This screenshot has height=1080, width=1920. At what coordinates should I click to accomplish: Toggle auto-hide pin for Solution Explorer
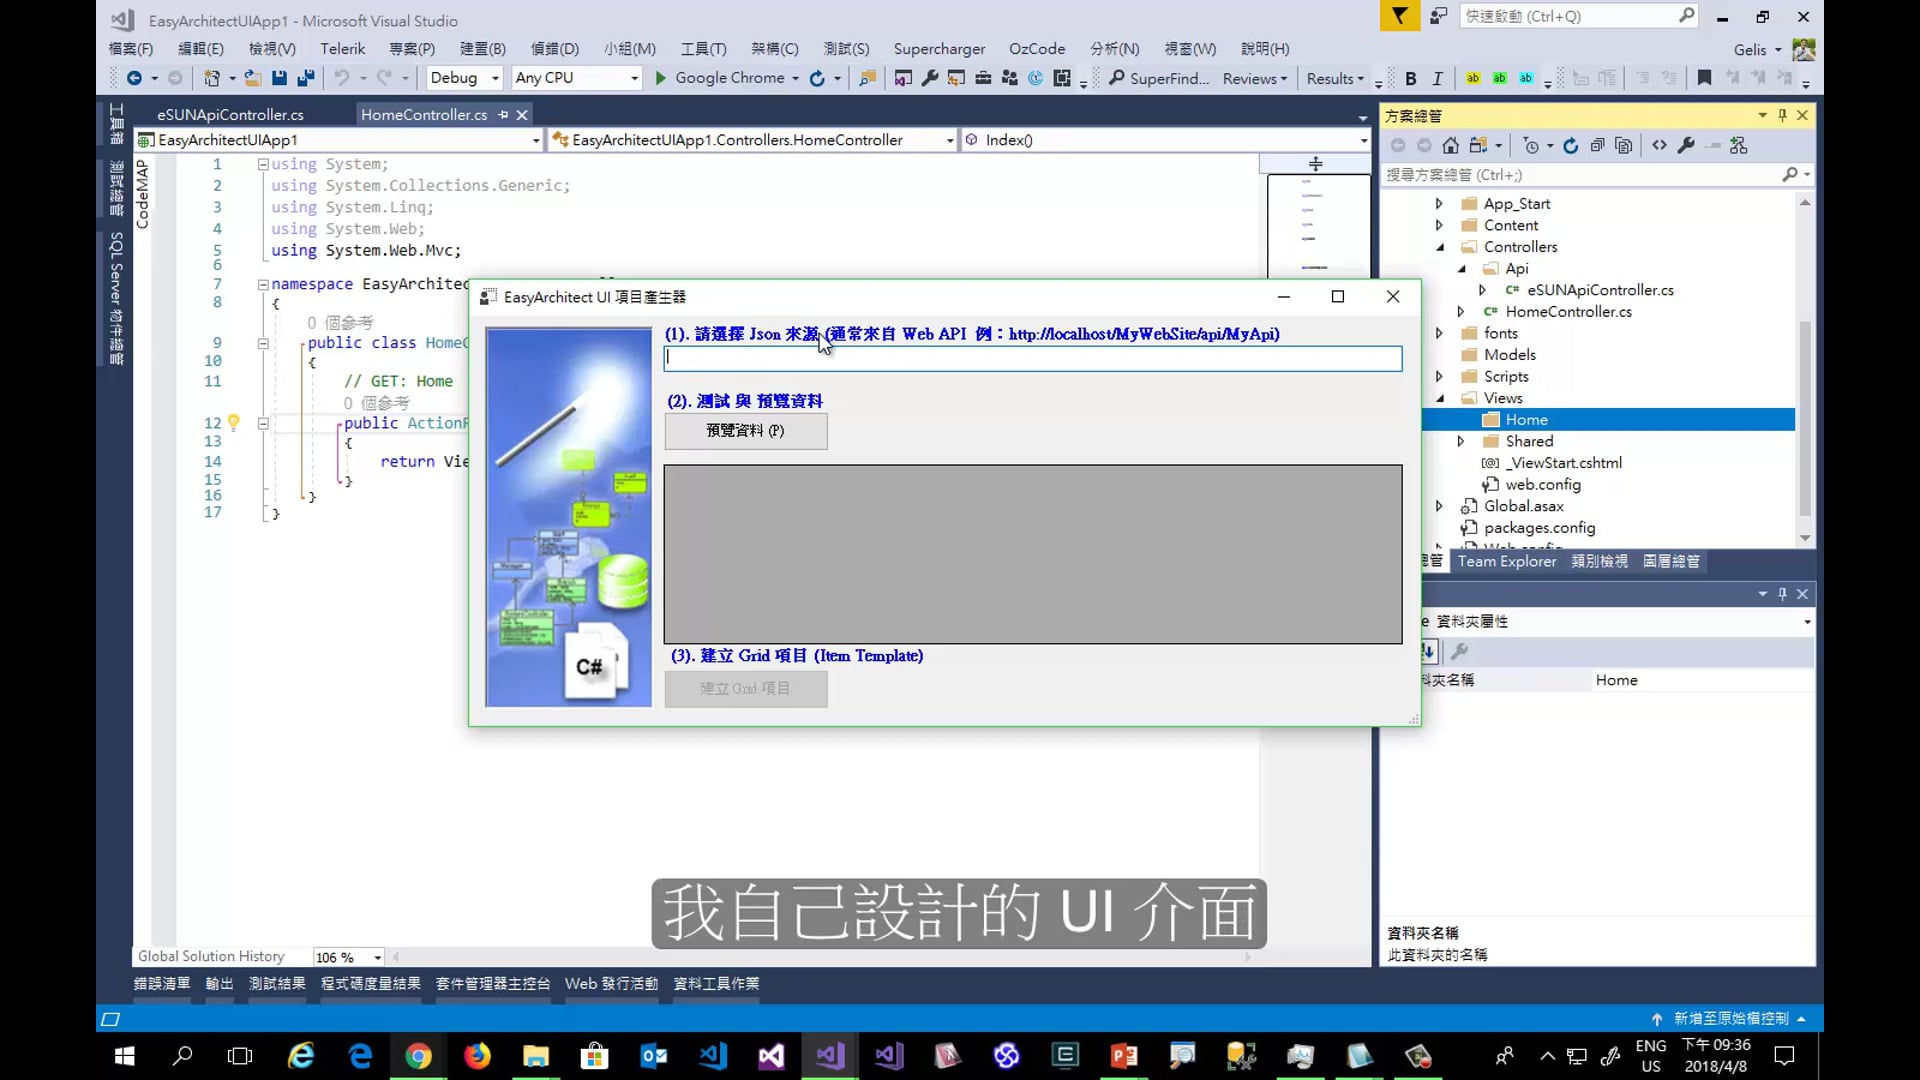(1782, 116)
